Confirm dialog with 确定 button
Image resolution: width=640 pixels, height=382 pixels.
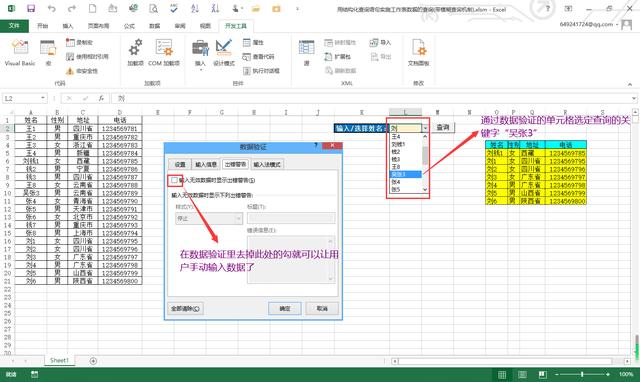click(x=285, y=309)
